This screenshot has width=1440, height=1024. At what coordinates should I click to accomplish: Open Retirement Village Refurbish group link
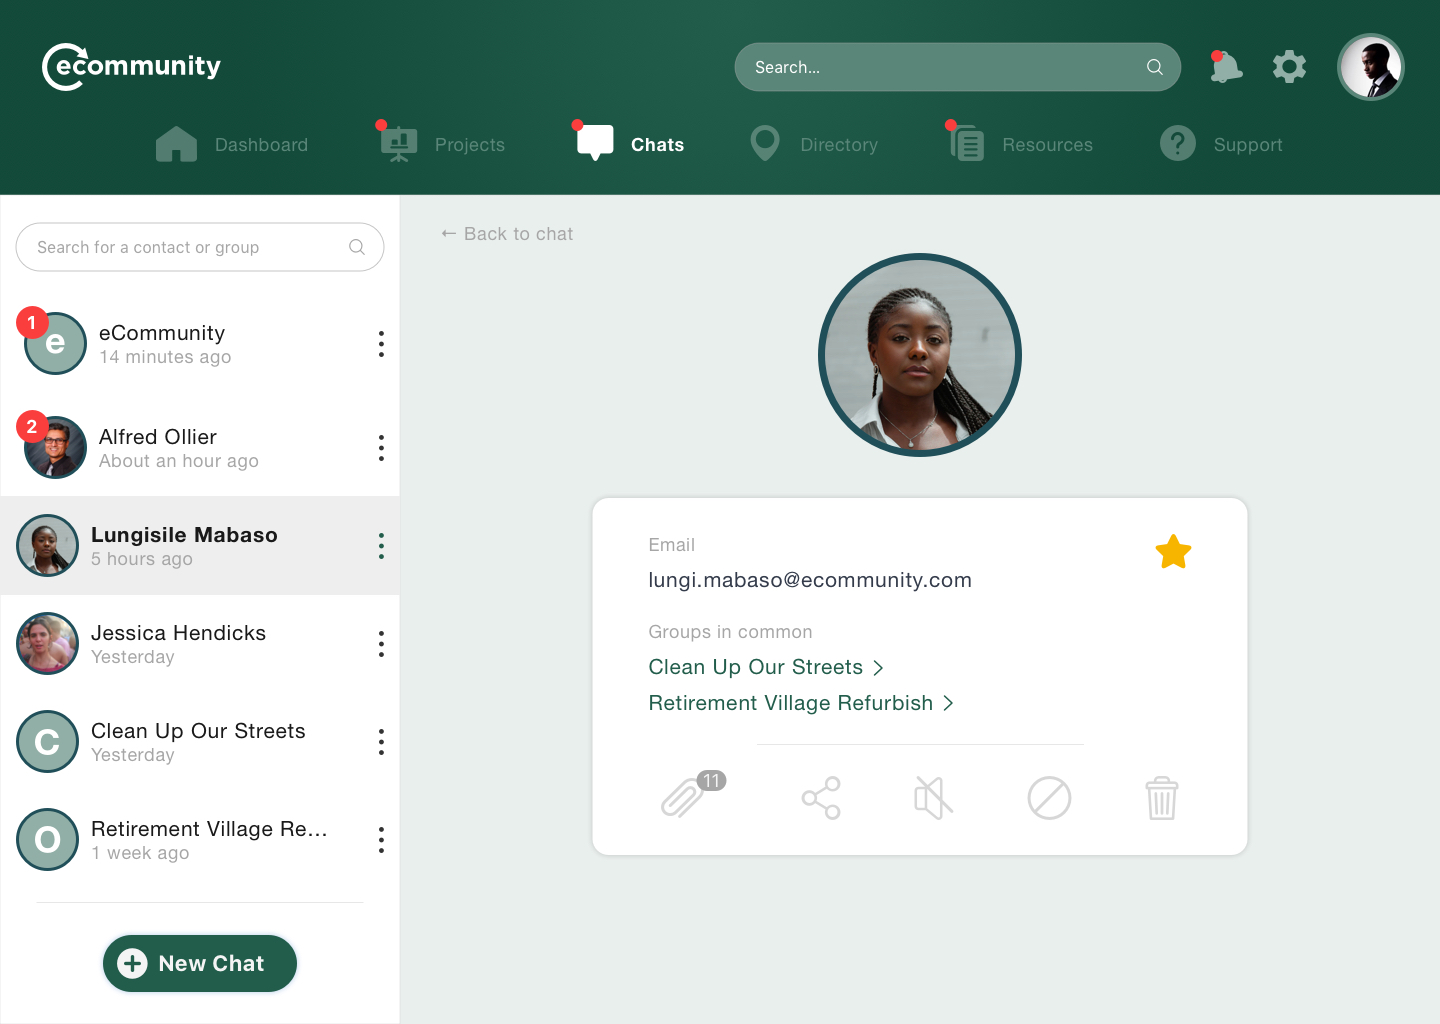(x=801, y=703)
